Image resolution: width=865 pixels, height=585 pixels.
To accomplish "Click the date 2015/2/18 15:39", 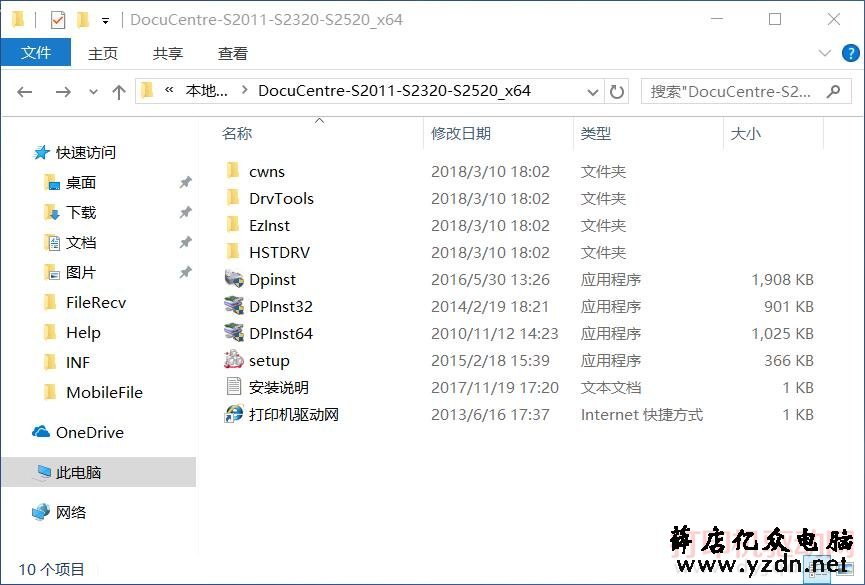I will [490, 360].
